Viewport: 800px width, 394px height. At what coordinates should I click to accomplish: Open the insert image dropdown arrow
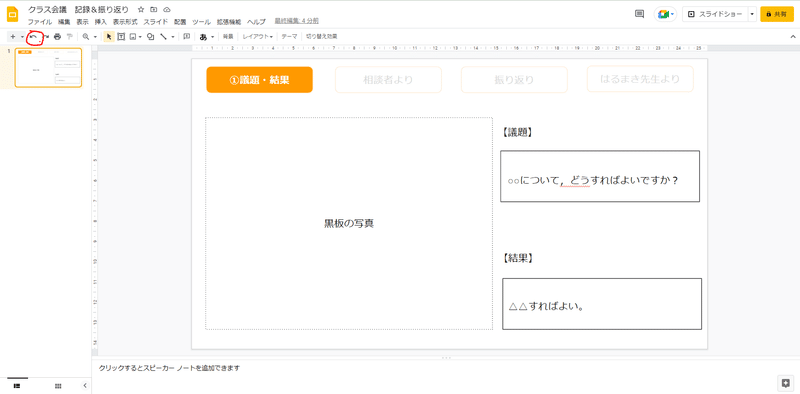[x=140, y=37]
